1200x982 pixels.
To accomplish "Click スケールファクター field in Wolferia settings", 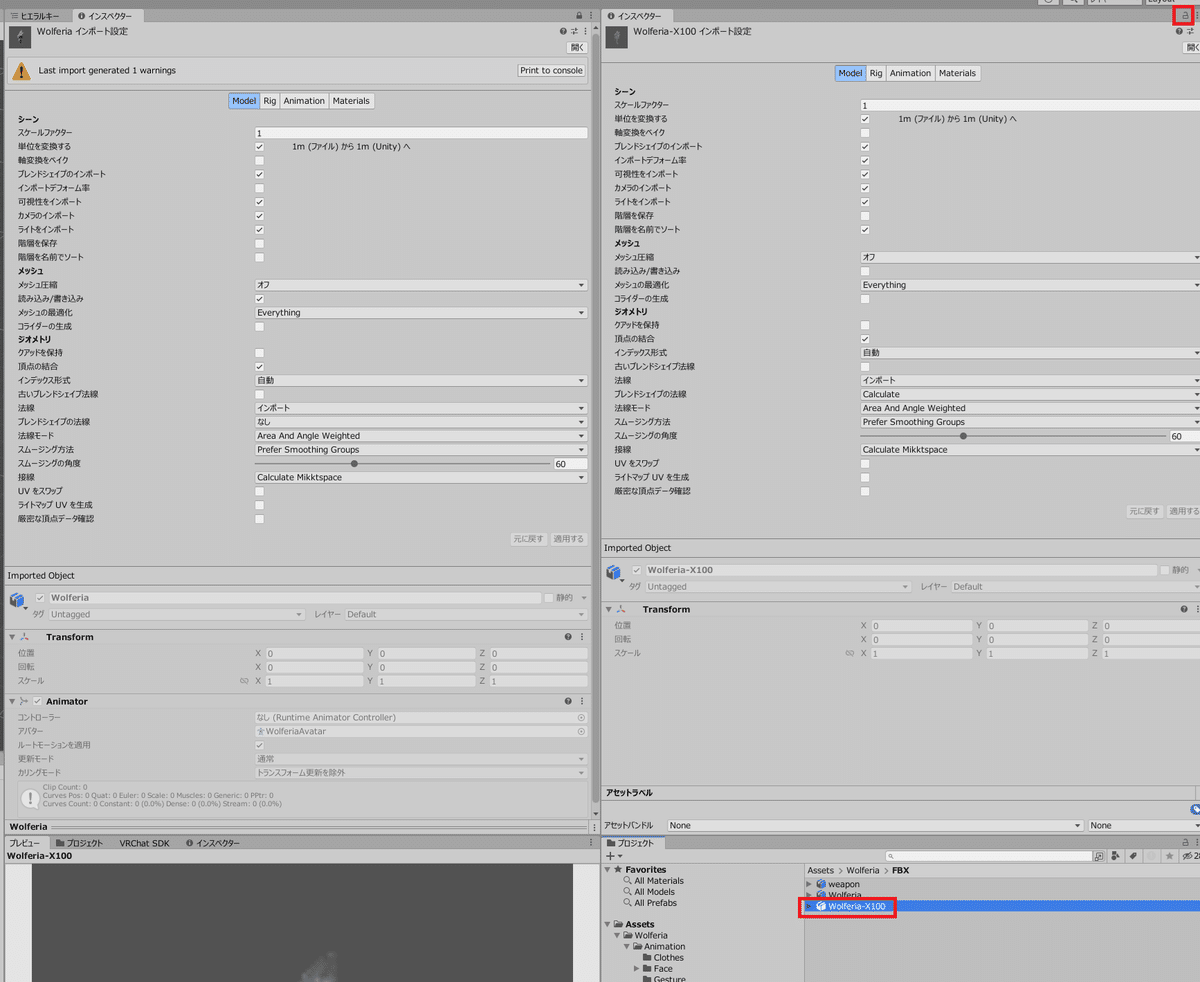I will click(421, 133).
